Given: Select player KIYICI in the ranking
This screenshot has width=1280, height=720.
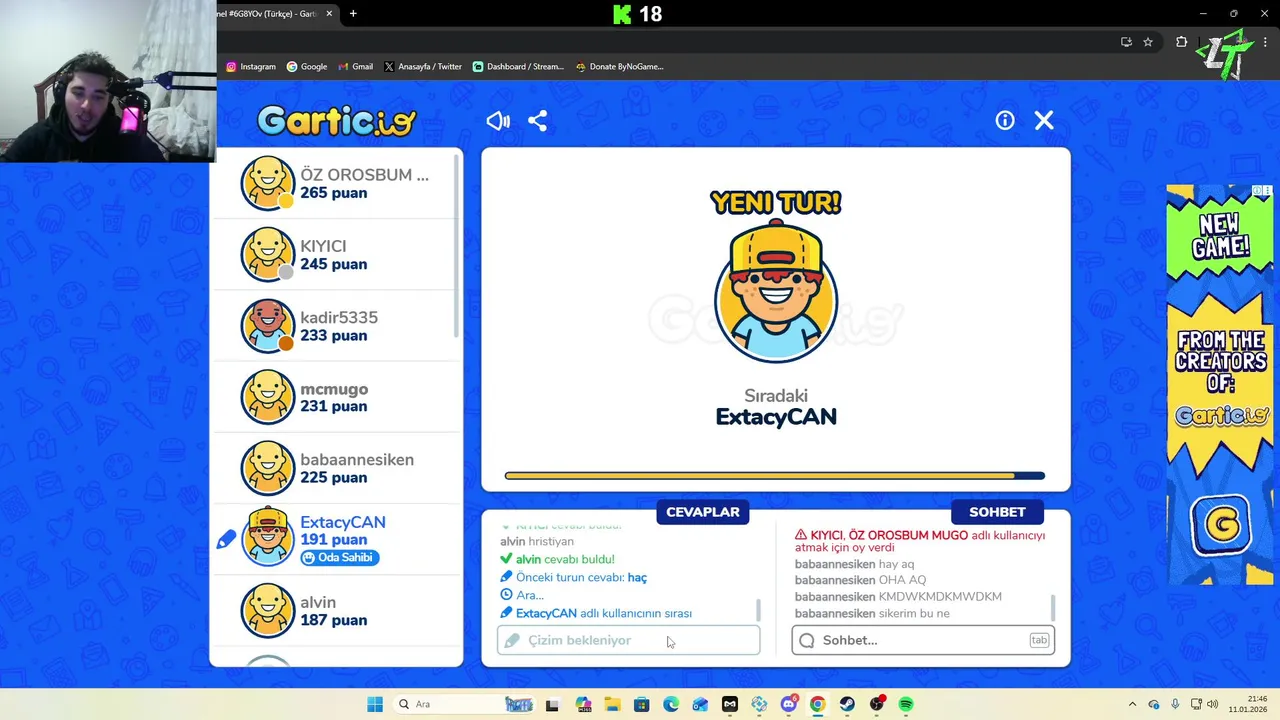Looking at the screenshot, I should [336, 254].
